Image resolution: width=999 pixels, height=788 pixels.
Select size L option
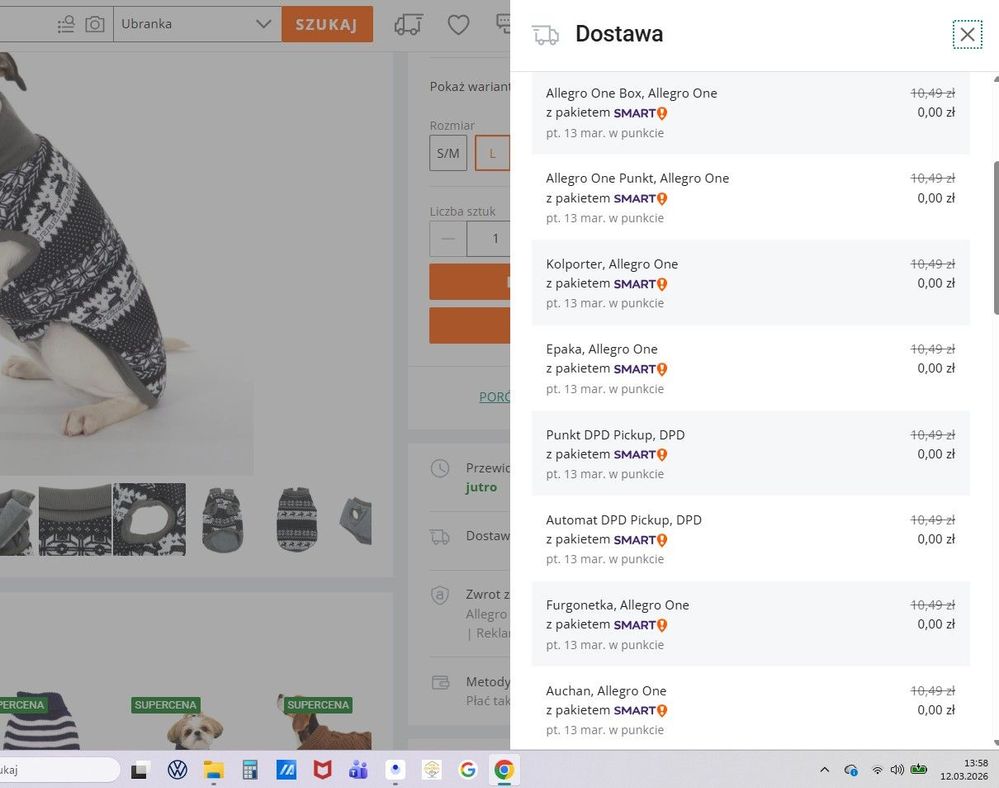[492, 153]
